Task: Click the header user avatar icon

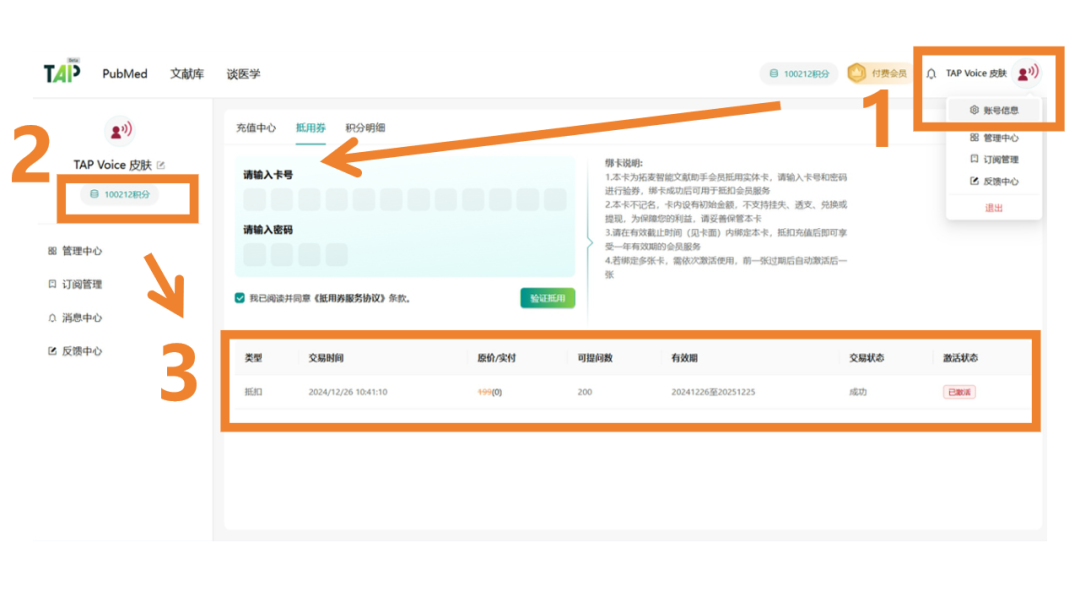Action: pyautogui.click(x=1027, y=72)
